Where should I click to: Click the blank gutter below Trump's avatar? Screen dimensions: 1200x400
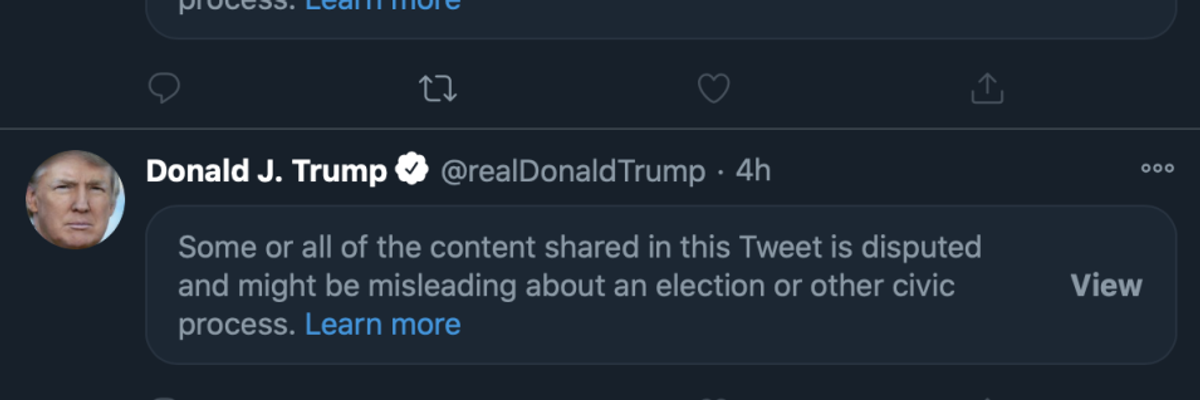pyautogui.click(x=75, y=320)
